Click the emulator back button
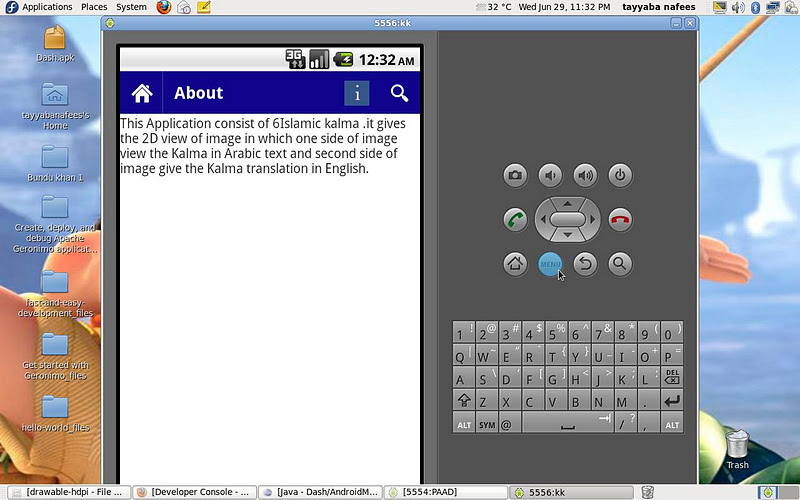The image size is (800, 500). [x=585, y=264]
